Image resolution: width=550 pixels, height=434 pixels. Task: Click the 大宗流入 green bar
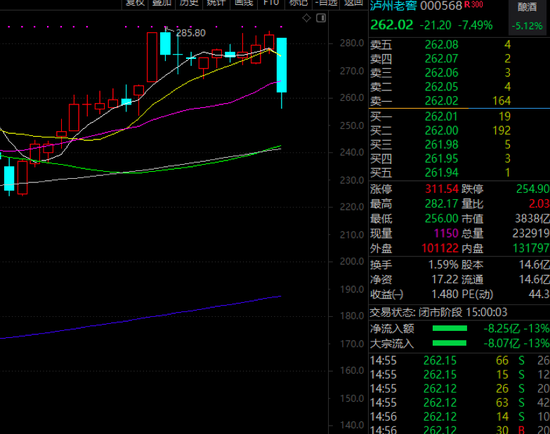coord(450,343)
